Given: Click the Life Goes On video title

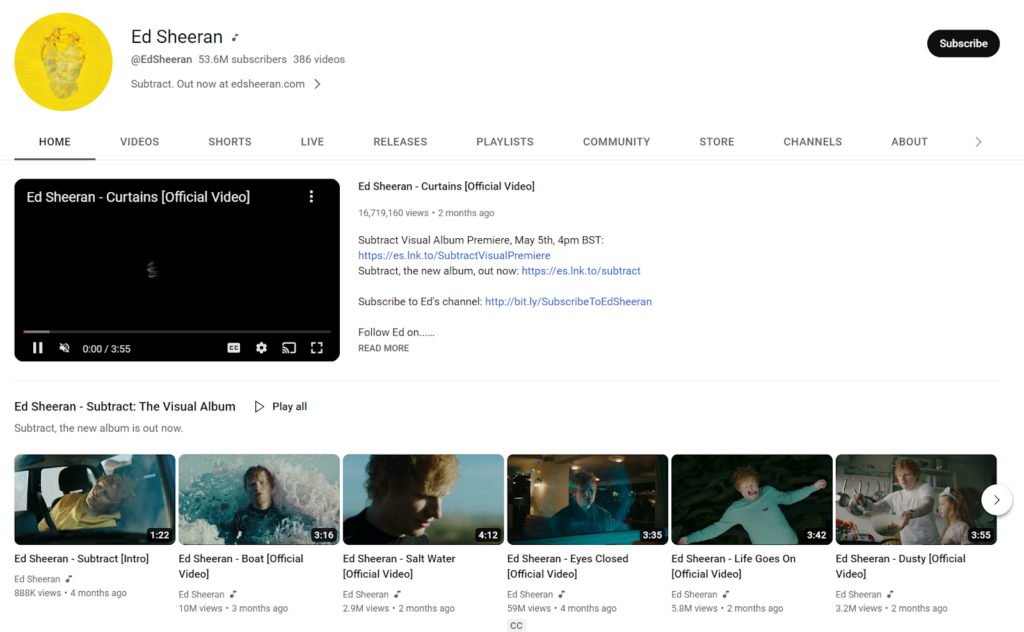Looking at the screenshot, I should [733, 566].
